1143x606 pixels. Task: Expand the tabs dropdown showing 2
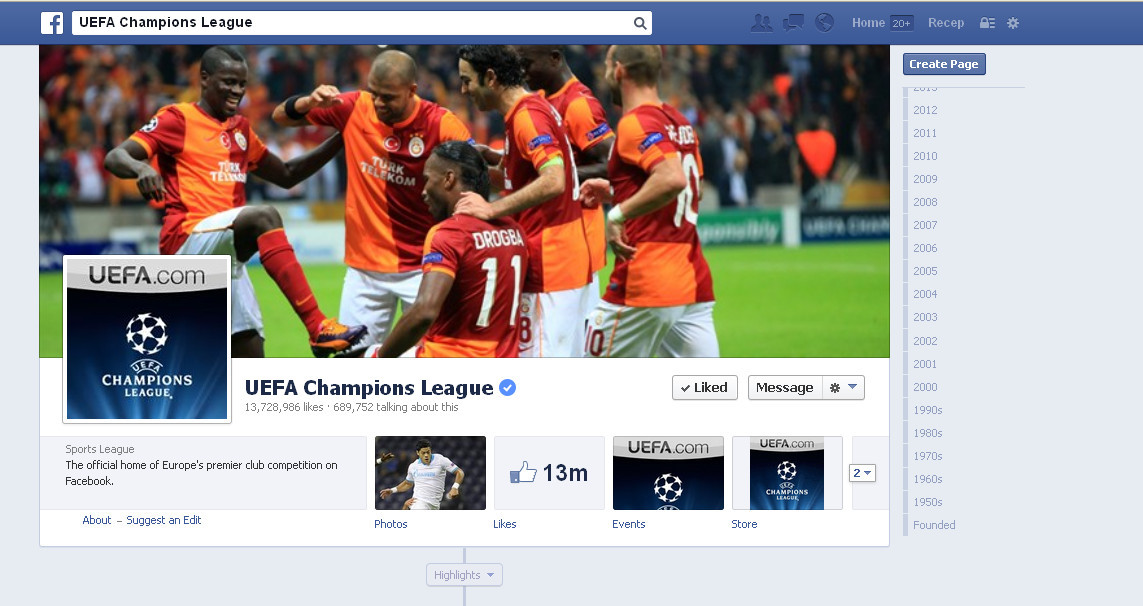862,473
